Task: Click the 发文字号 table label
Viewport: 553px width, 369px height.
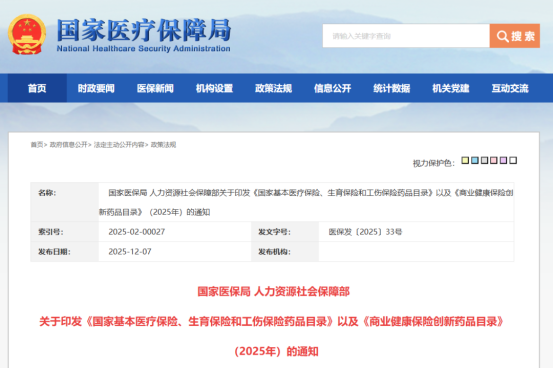Action: [x=274, y=232]
